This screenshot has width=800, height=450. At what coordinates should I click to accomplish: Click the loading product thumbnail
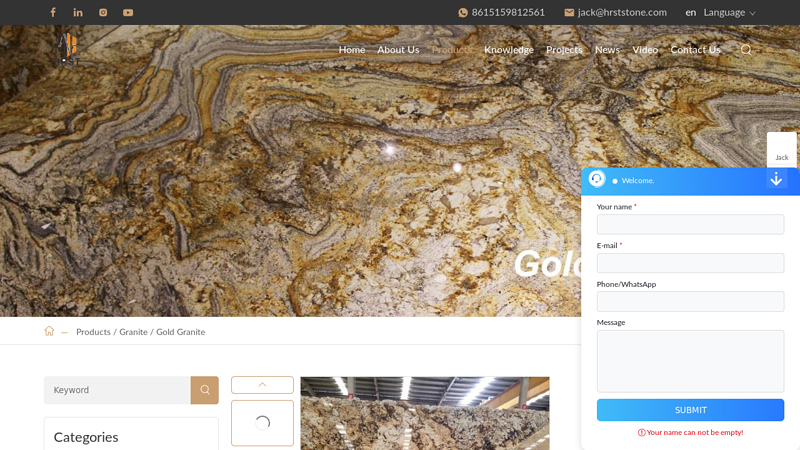[x=262, y=423]
